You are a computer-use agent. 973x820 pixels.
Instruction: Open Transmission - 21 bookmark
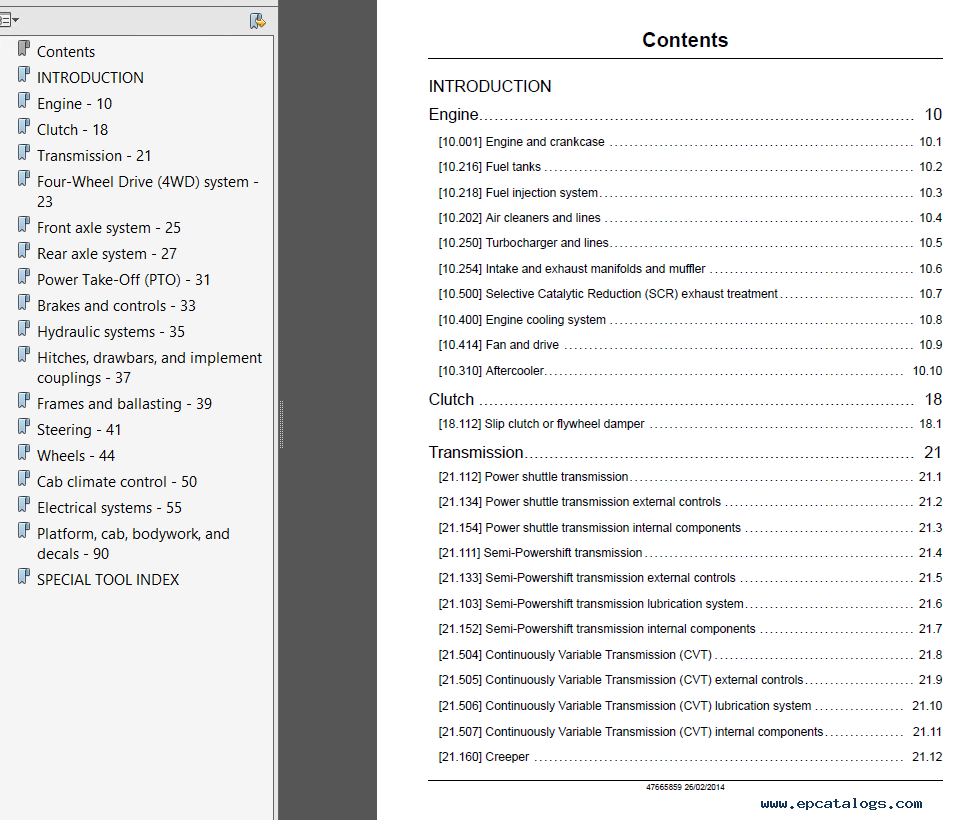(x=94, y=156)
